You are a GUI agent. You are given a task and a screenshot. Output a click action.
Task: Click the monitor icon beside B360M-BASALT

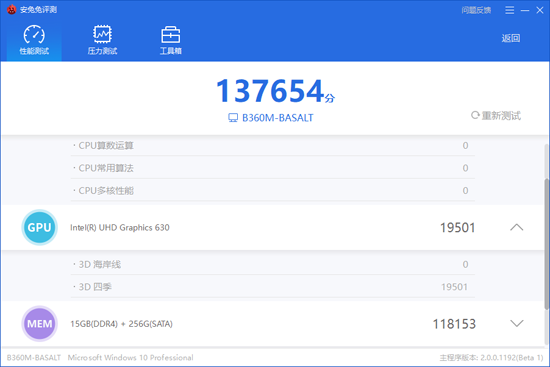tap(233, 118)
